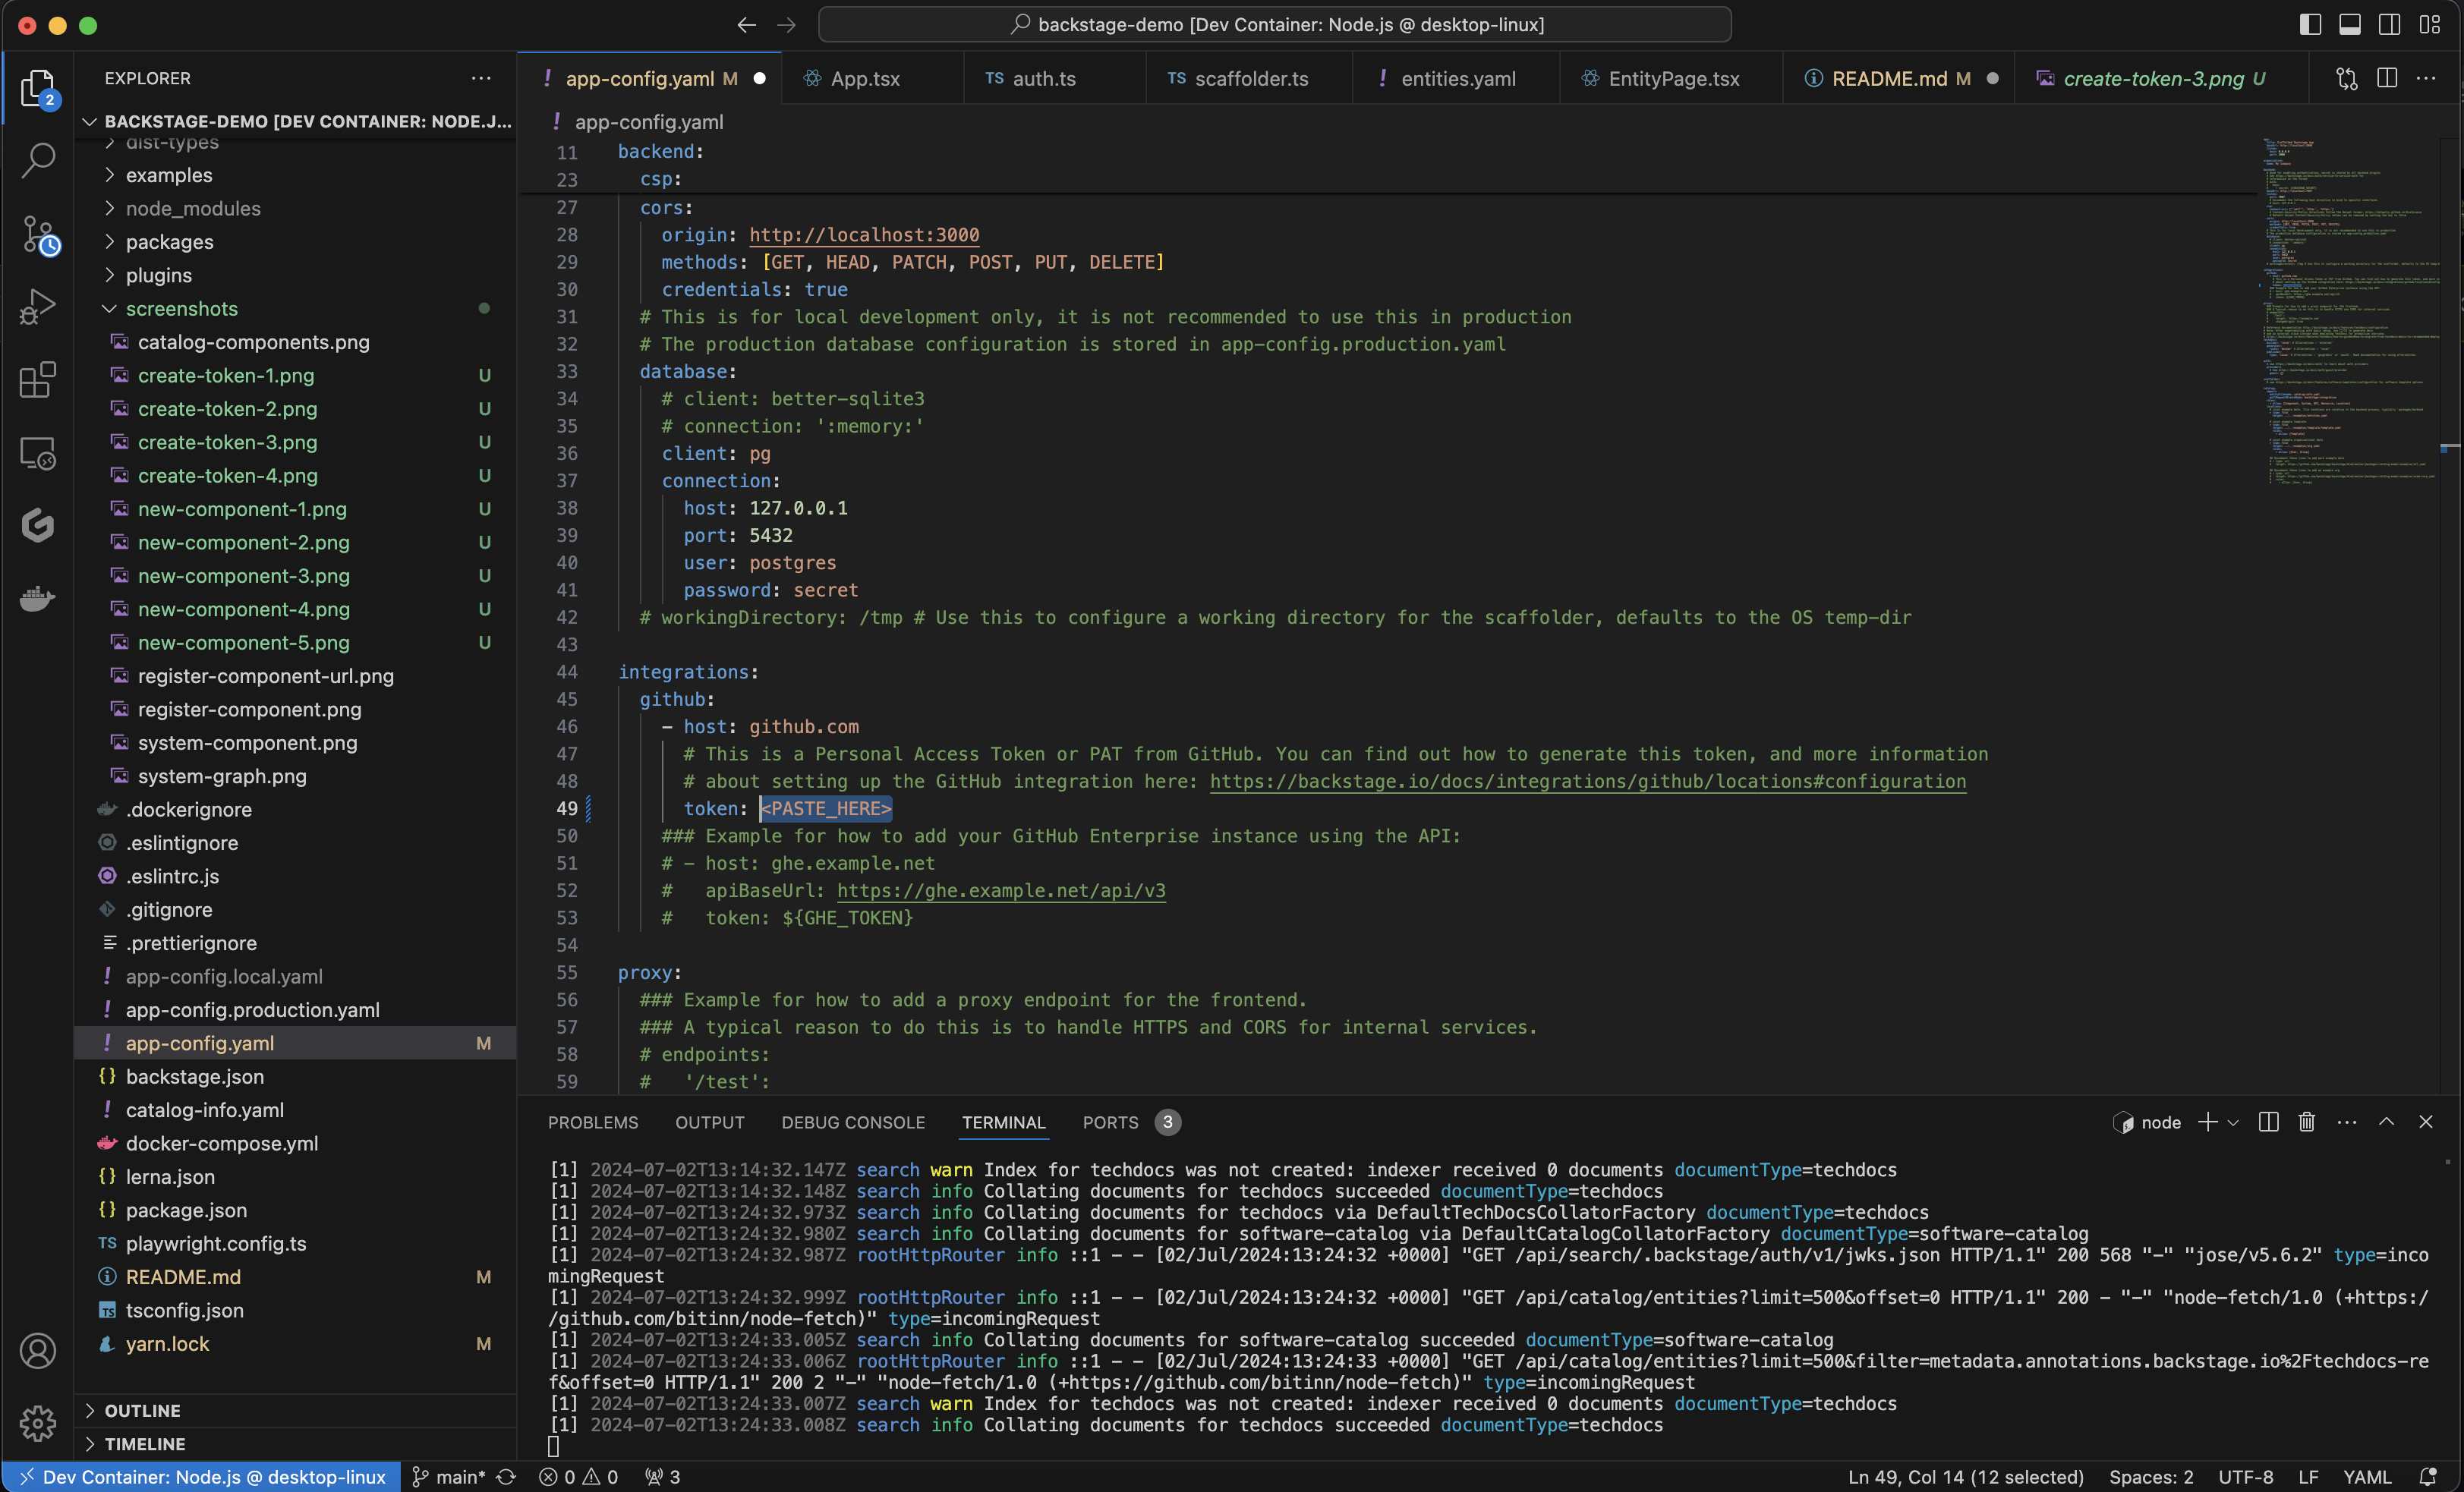Collapse the screenshots folder

(181, 308)
